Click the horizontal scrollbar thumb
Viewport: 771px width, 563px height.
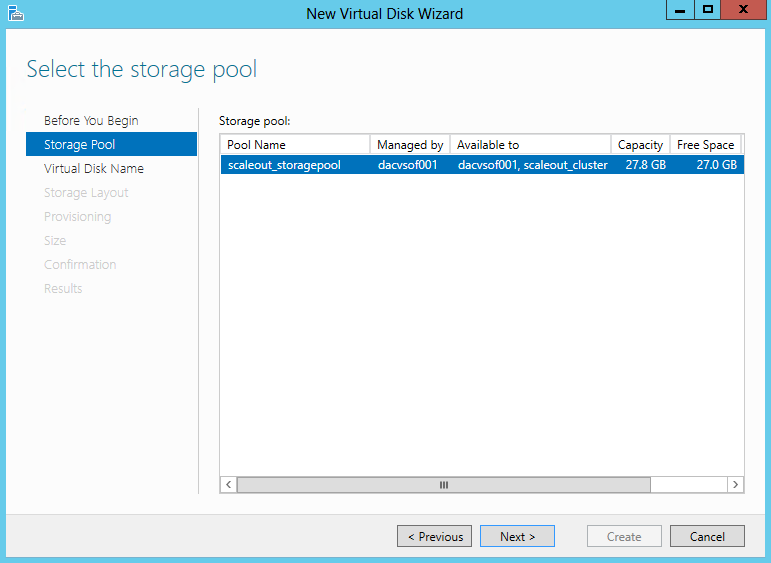(444, 485)
